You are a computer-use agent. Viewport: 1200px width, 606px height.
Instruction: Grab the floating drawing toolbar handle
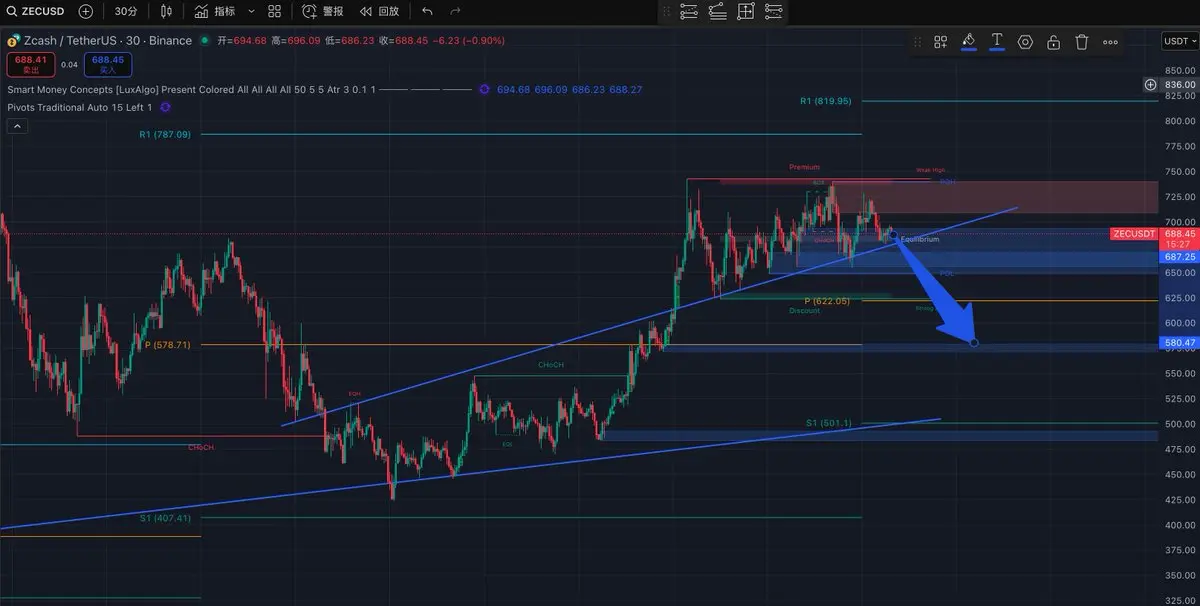917,42
